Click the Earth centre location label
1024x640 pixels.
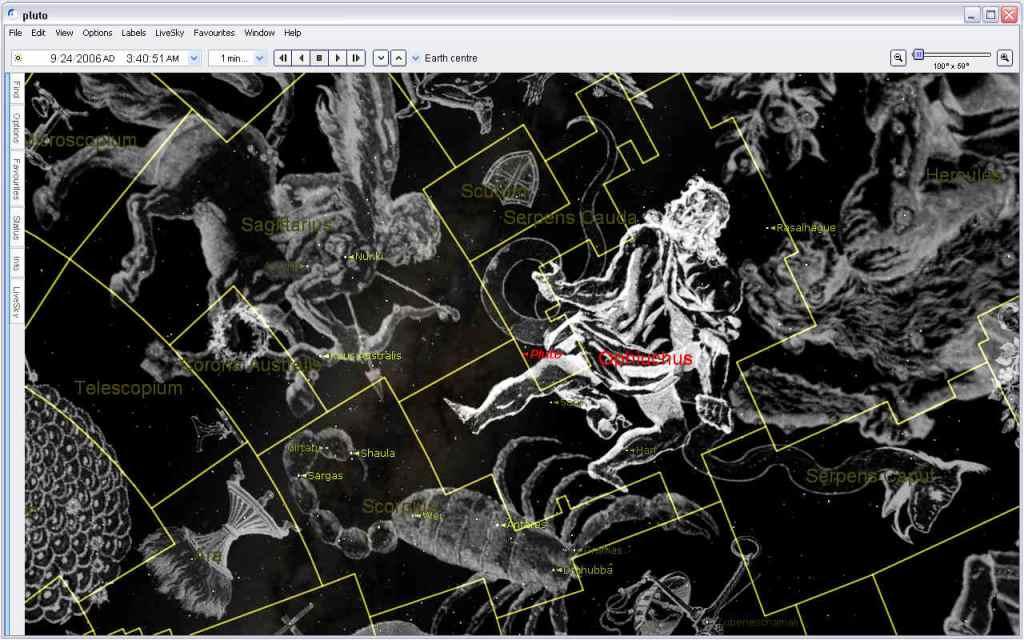tap(451, 58)
